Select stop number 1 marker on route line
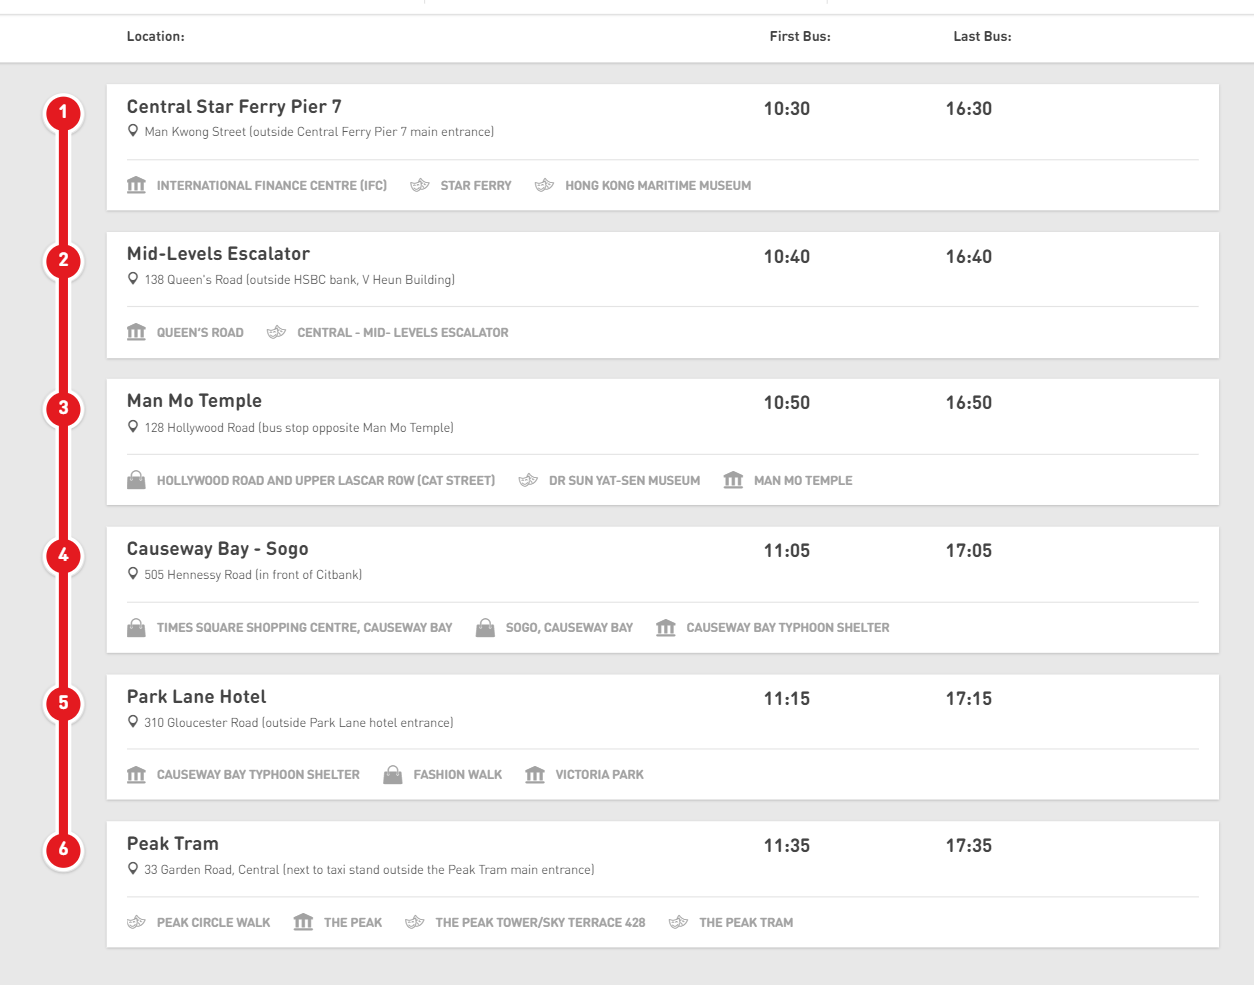Viewport: 1254px width, 985px height. click(63, 112)
